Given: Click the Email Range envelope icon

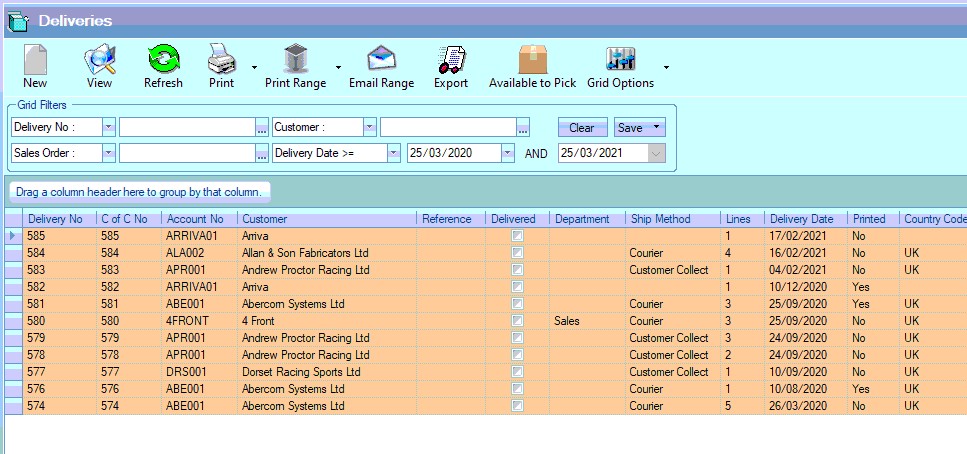Looking at the screenshot, I should (381, 62).
